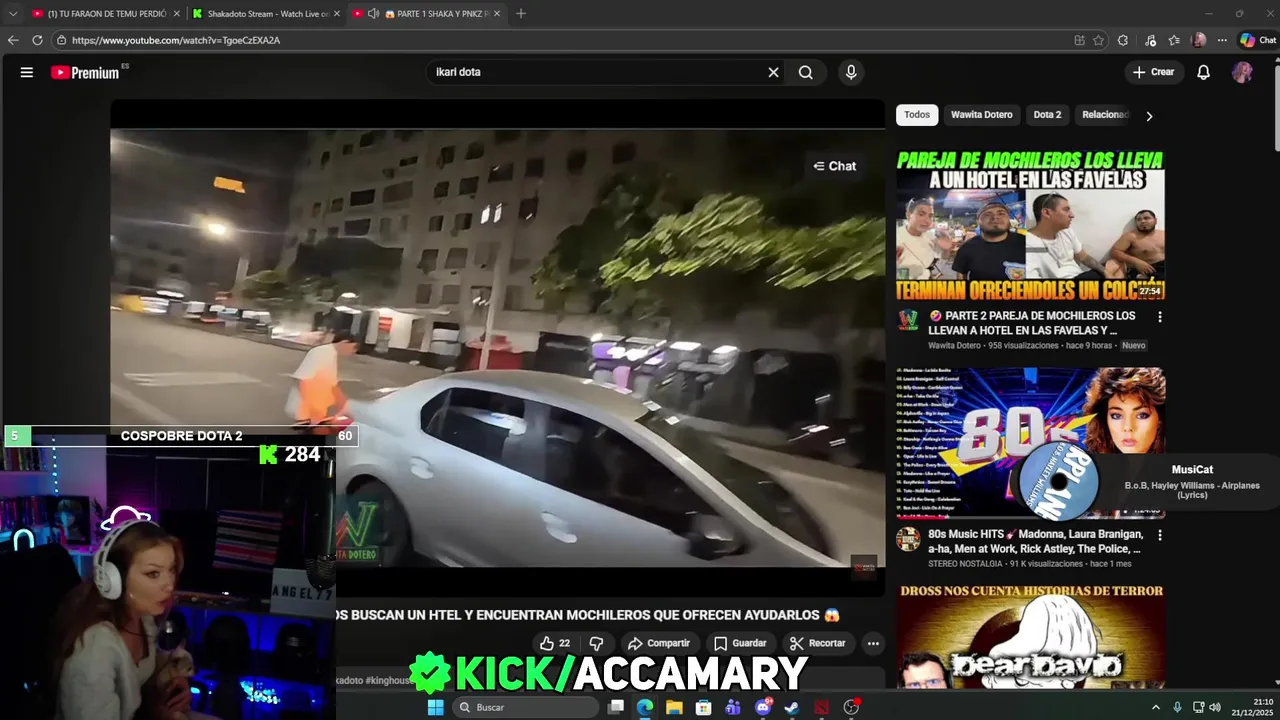Image resolution: width=1280 pixels, height=720 pixels.
Task: Clear the search text with the X
Action: pos(773,72)
